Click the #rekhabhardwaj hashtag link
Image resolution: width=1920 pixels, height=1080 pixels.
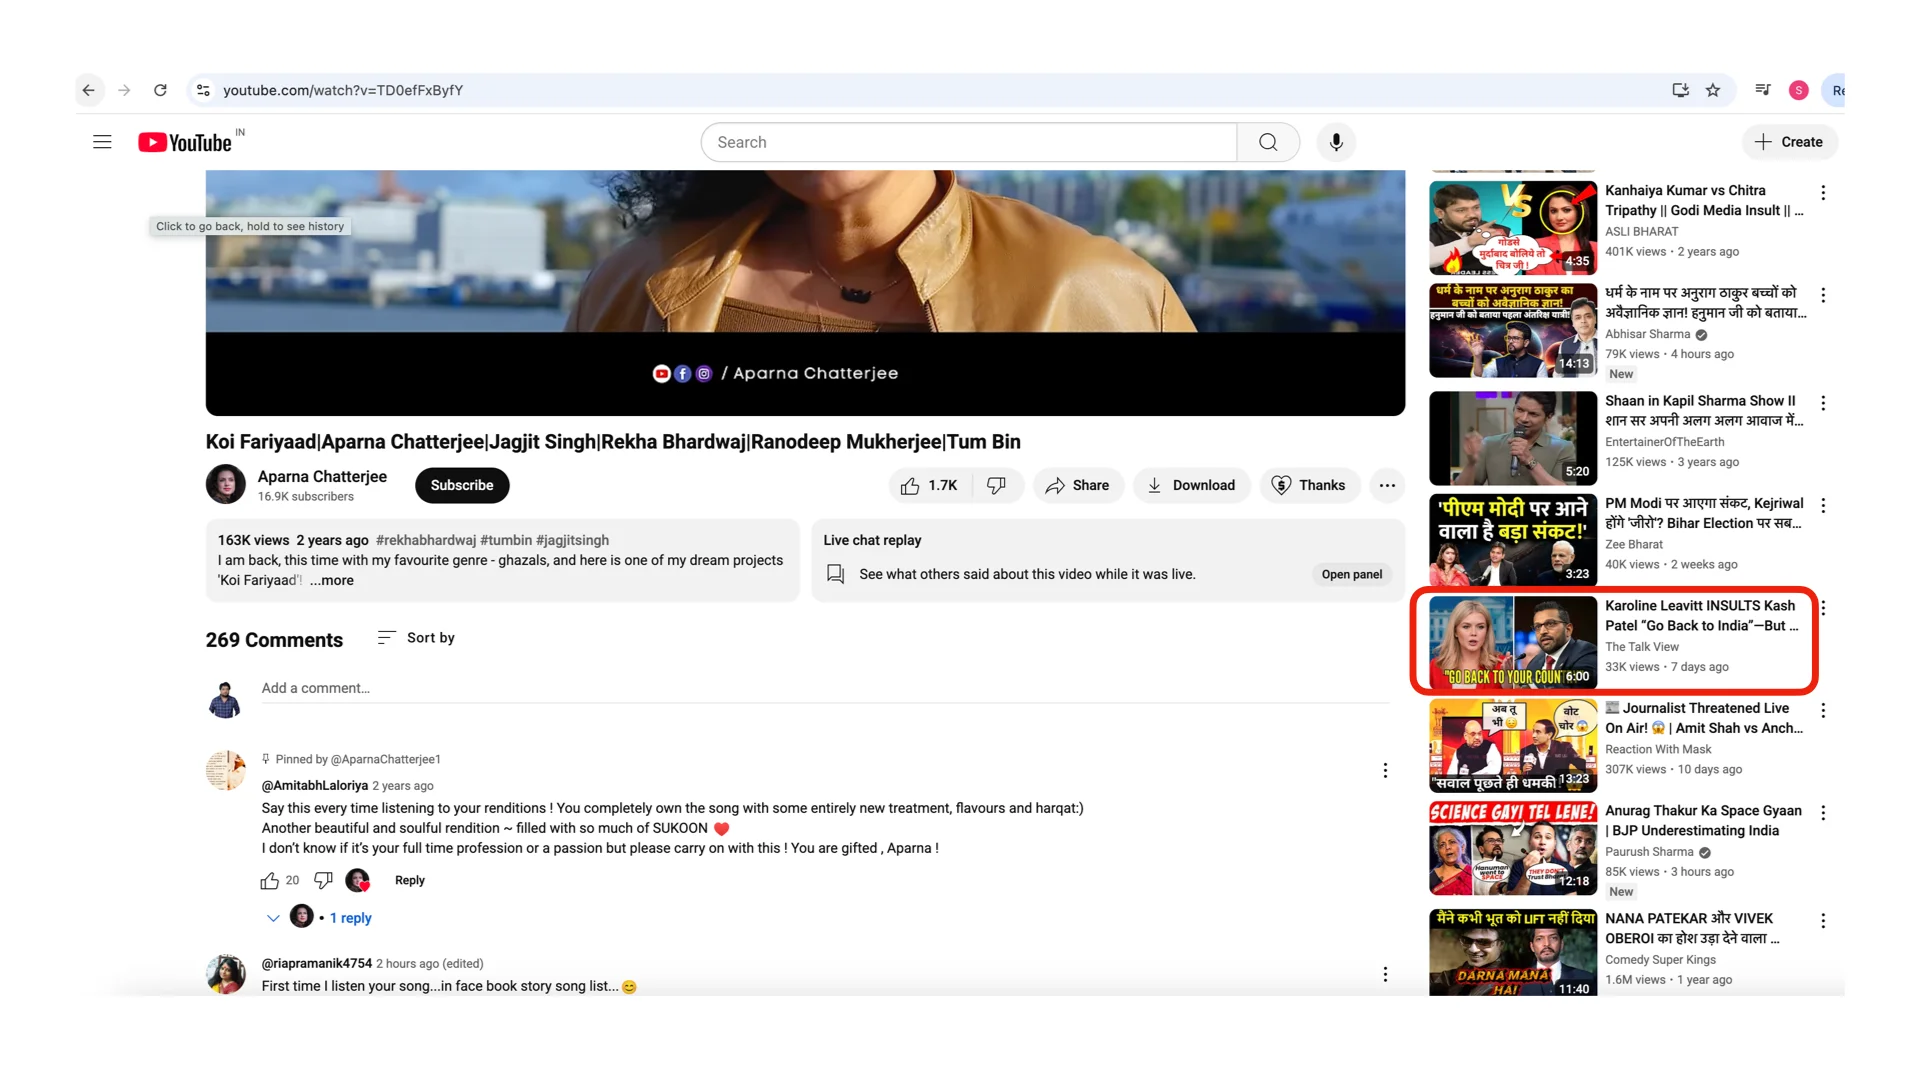coord(425,540)
